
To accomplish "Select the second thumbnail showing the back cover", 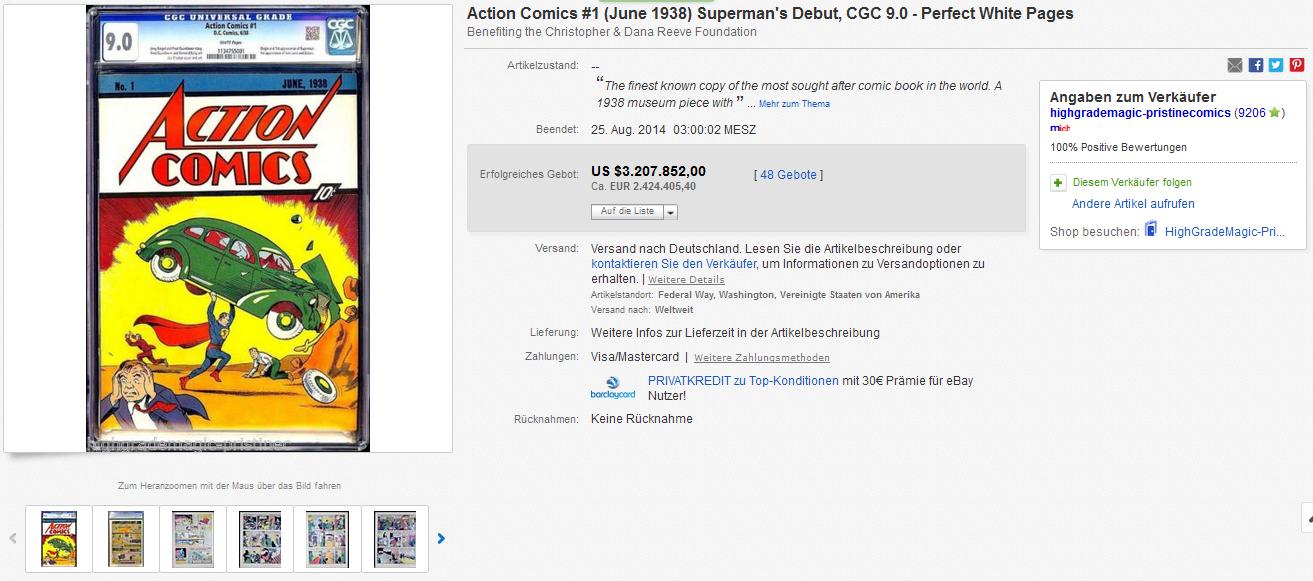I will [x=126, y=538].
